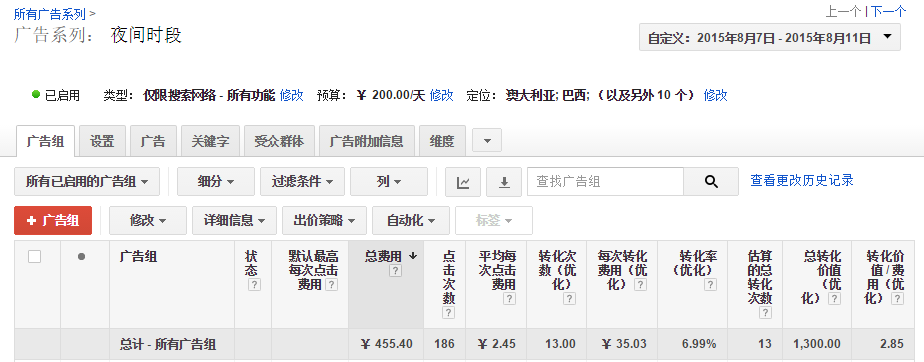Open the 细分 dropdown

[x=216, y=182]
